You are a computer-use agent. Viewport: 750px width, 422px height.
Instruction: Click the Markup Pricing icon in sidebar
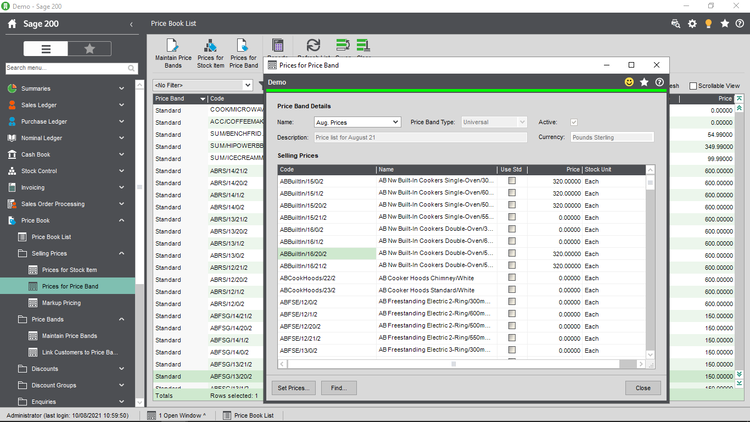tap(33, 303)
